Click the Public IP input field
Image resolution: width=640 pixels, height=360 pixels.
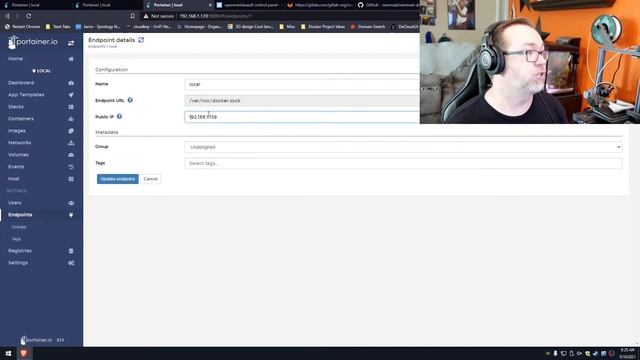point(302,117)
